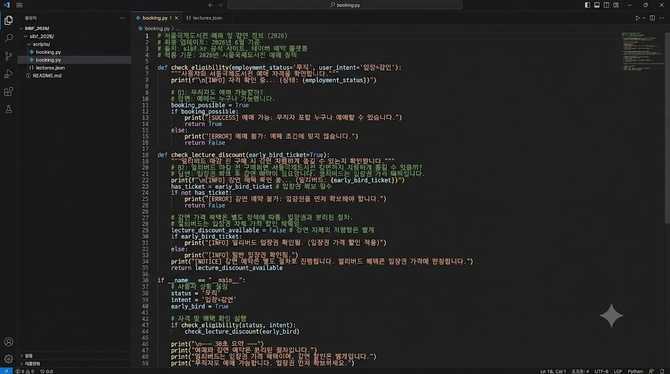Click the editor vertical scrollbar
Screen dimensions: 670x374
pos(667,128)
